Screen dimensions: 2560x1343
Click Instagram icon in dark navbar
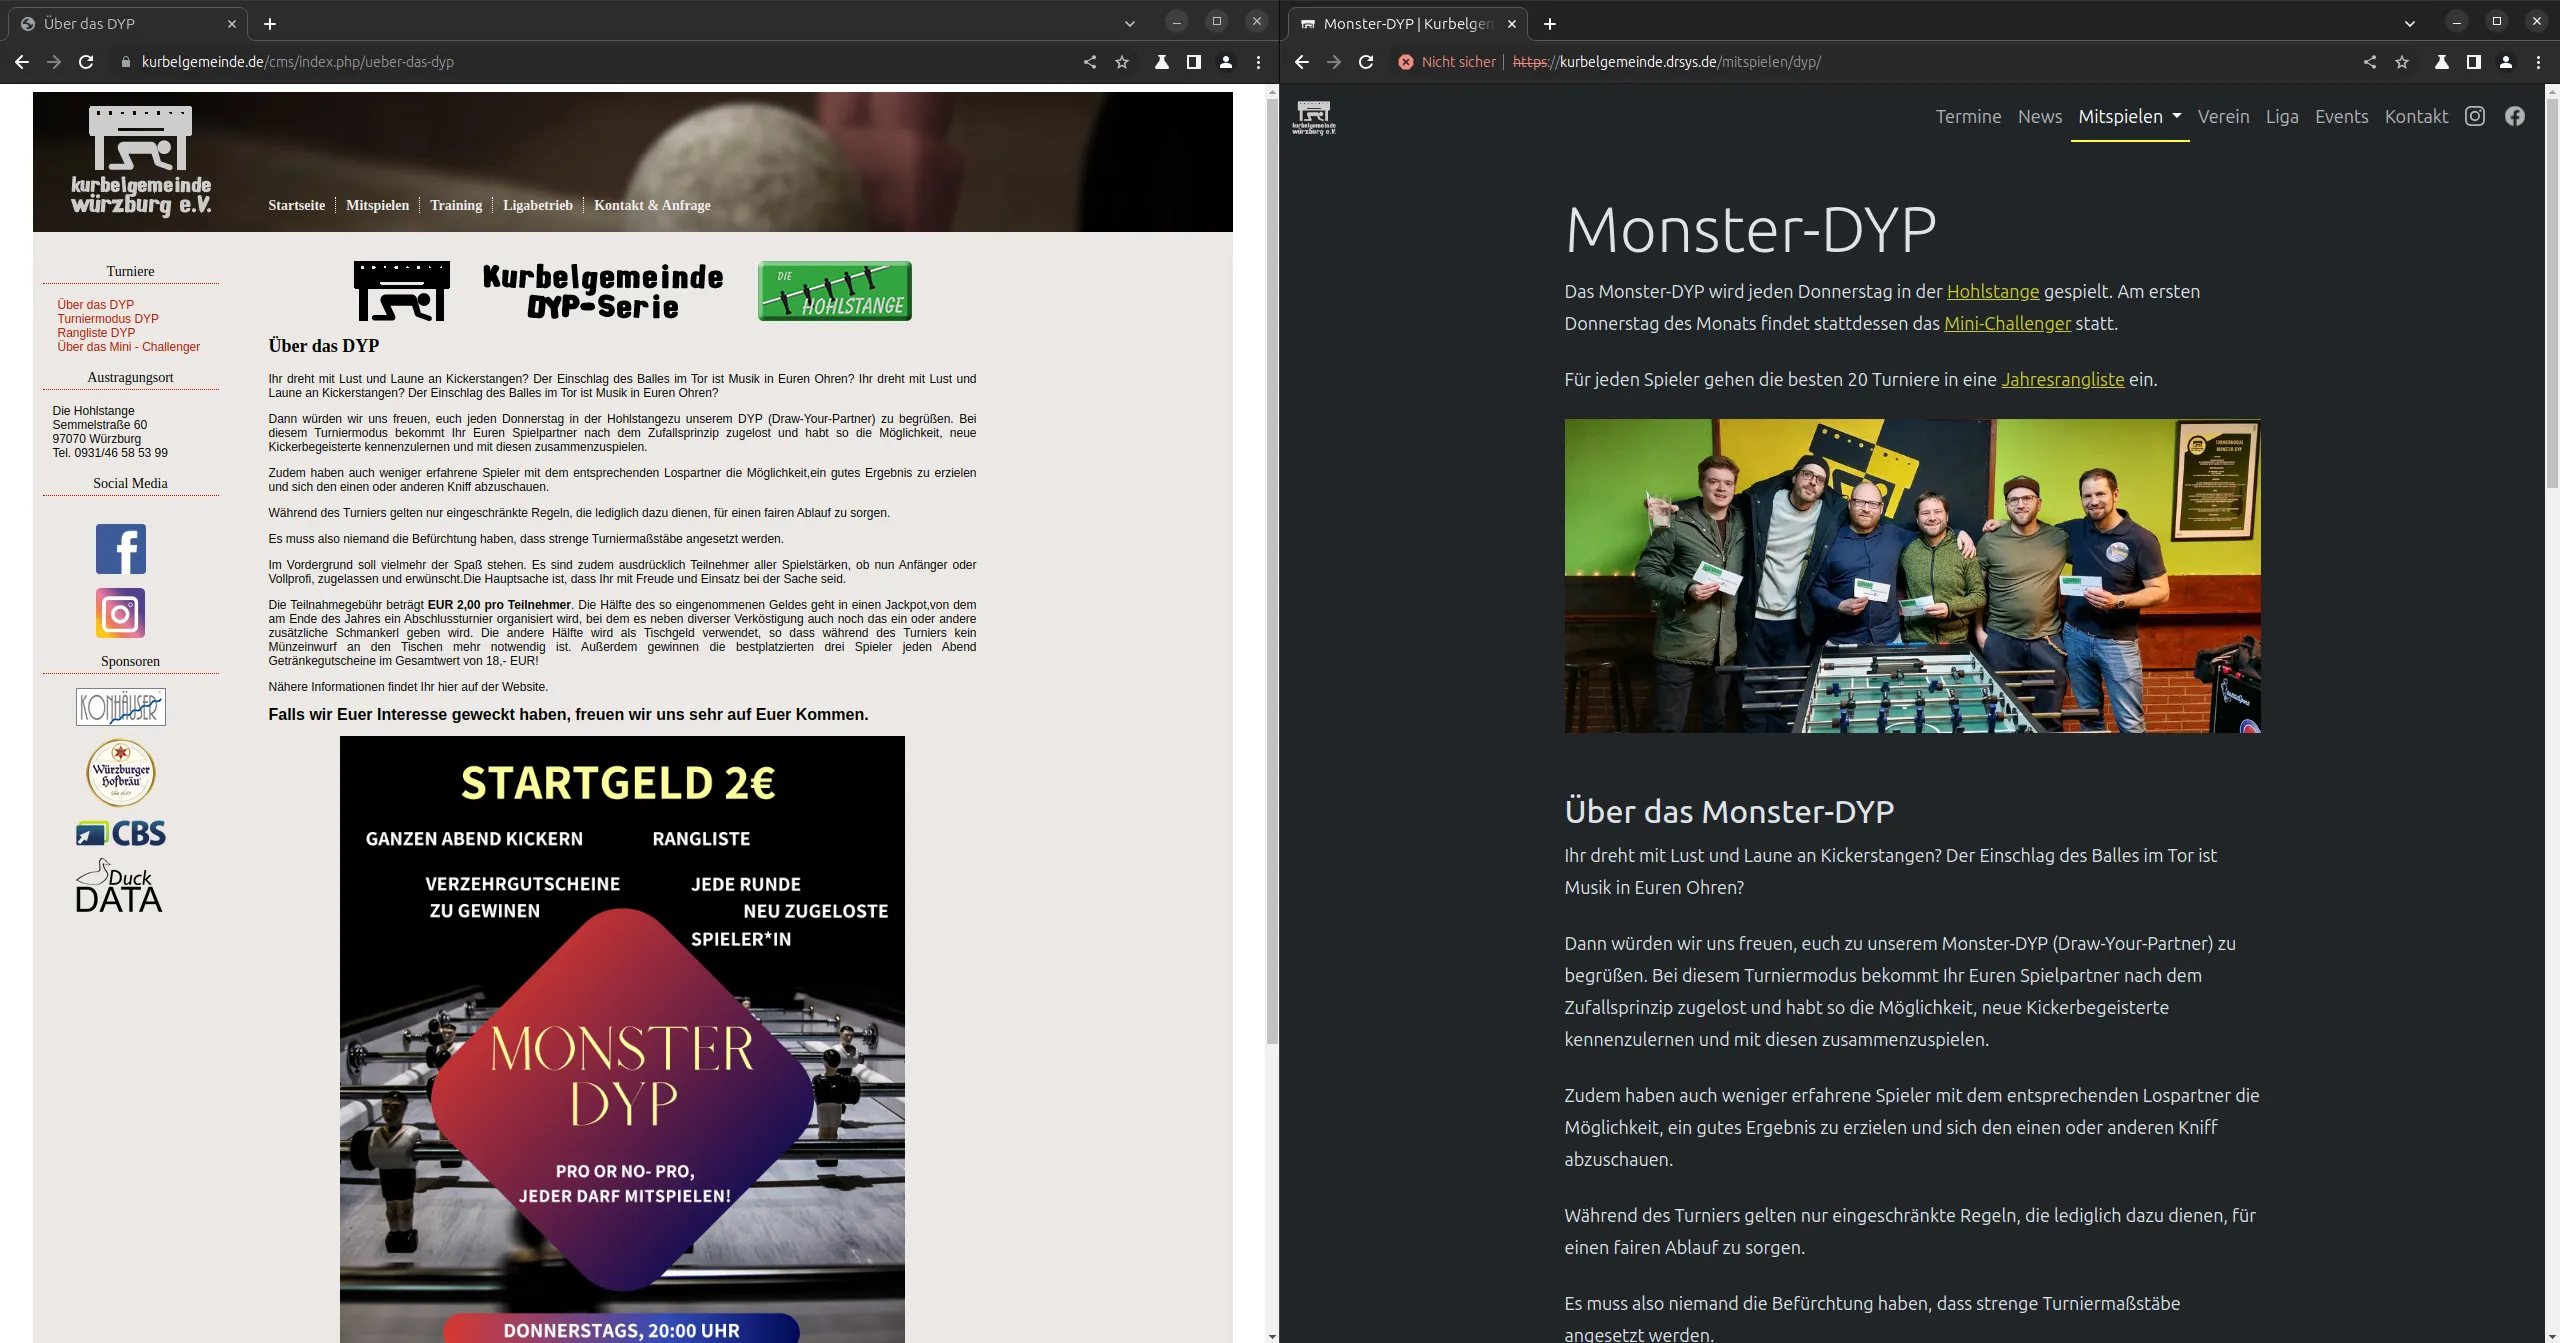[x=2475, y=116]
